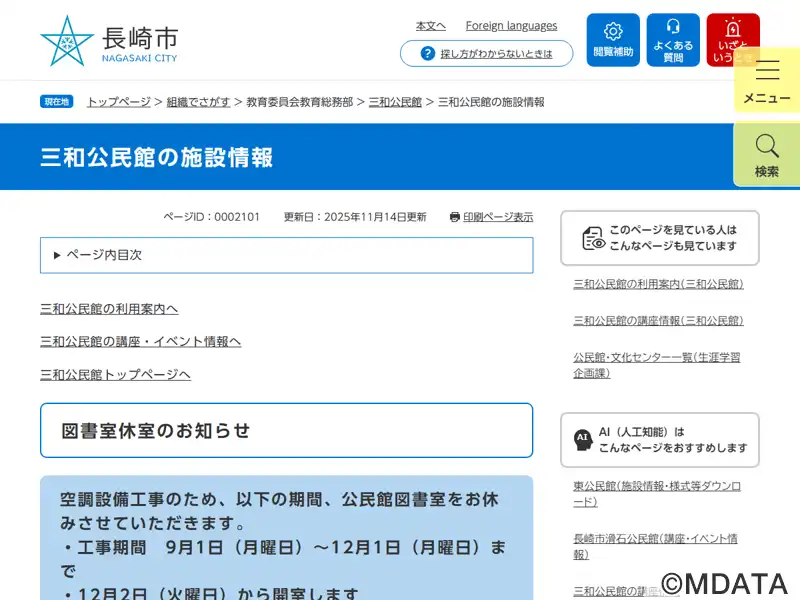Select 組織でさがす in the breadcrumb
This screenshot has width=800, height=600.
[198, 102]
